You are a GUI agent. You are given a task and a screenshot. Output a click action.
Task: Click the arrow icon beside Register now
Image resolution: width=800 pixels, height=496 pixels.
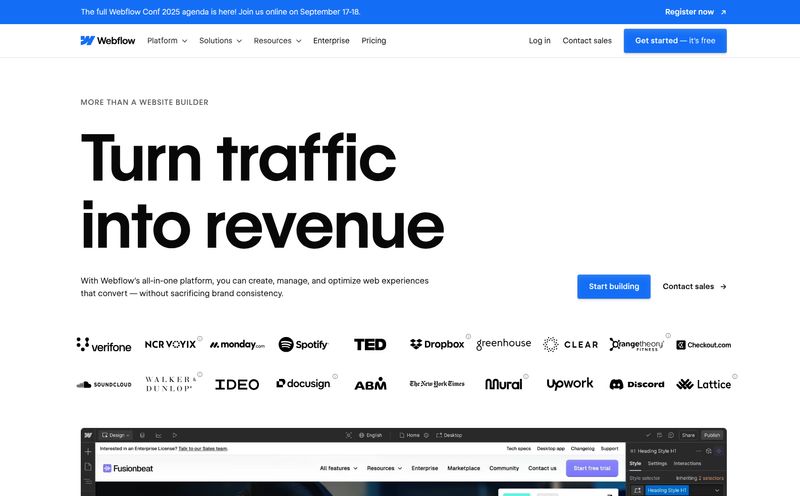723,12
